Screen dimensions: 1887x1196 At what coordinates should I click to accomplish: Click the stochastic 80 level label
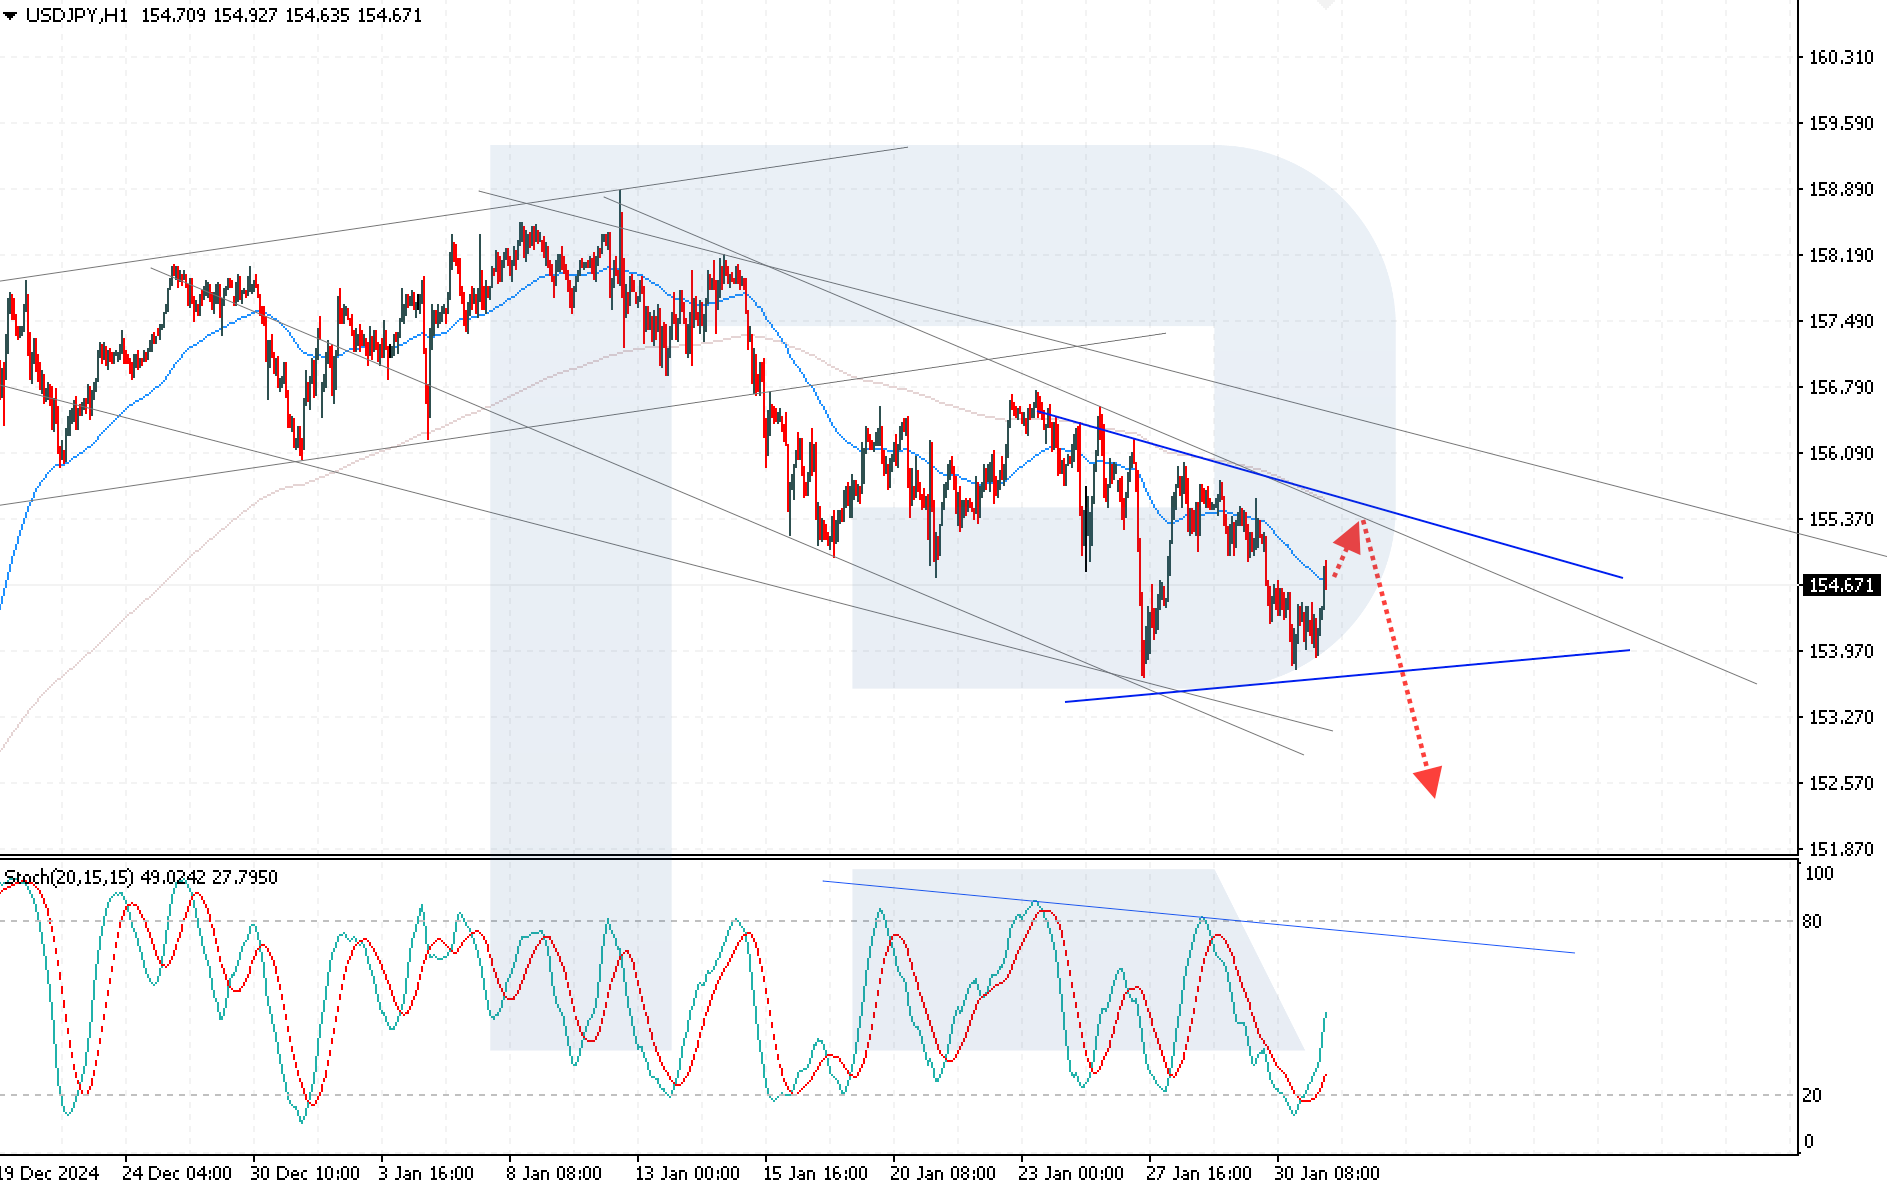(x=1812, y=921)
